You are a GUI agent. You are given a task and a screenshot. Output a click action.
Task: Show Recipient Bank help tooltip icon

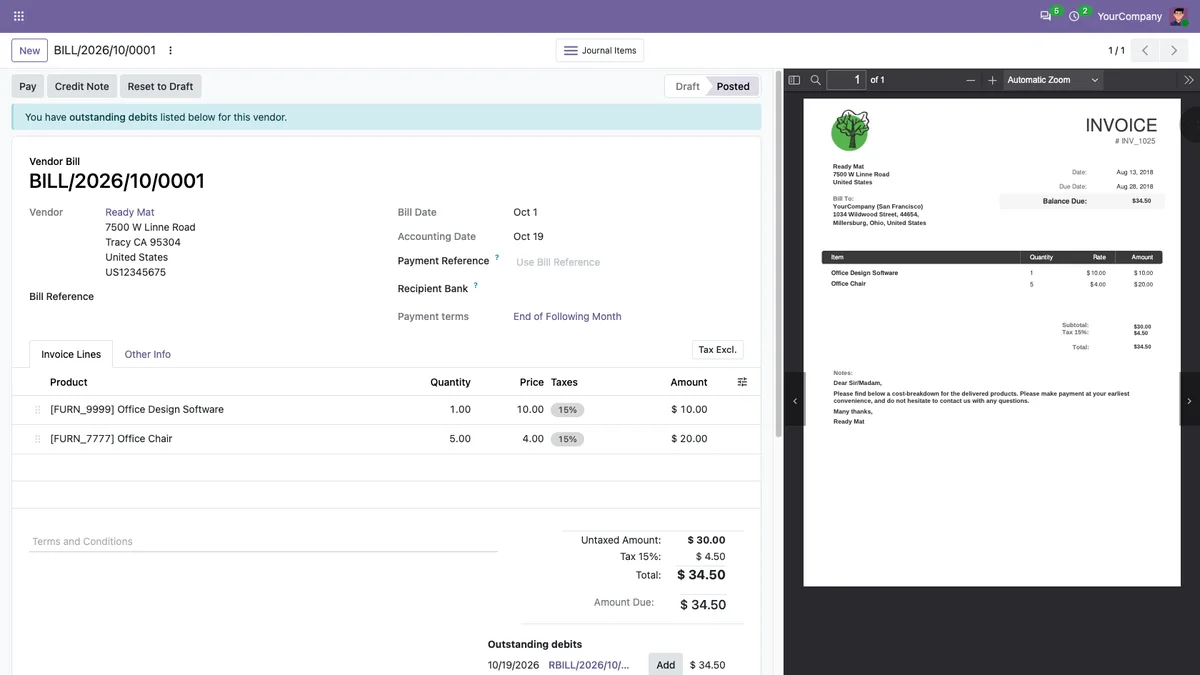click(x=476, y=286)
